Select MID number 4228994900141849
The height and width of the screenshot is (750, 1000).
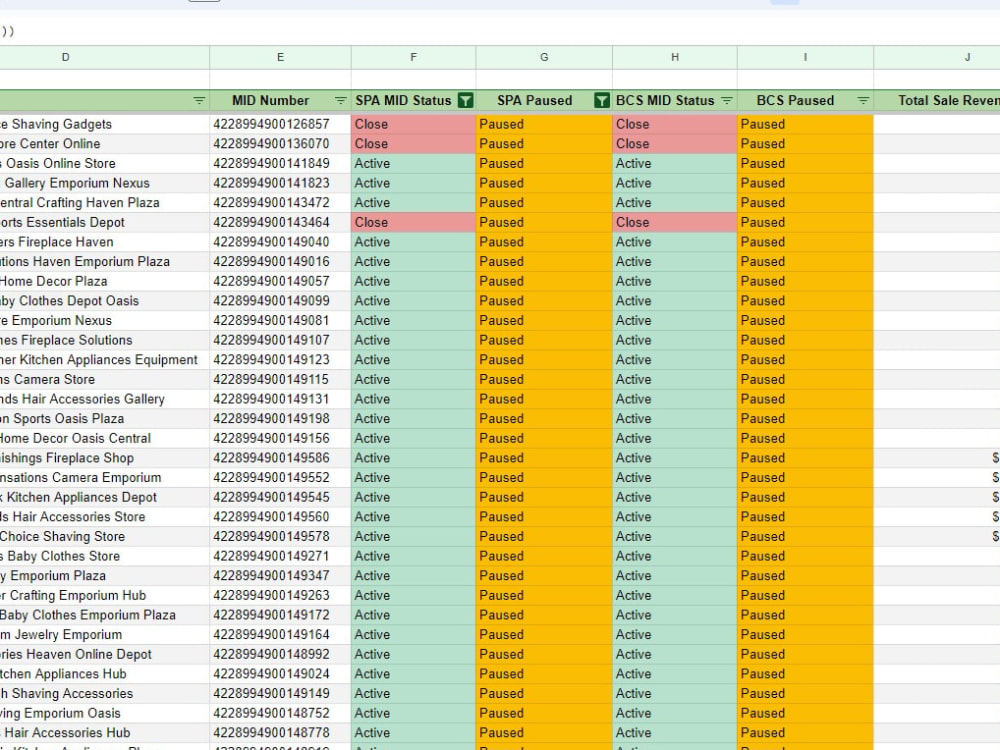[x=280, y=163]
